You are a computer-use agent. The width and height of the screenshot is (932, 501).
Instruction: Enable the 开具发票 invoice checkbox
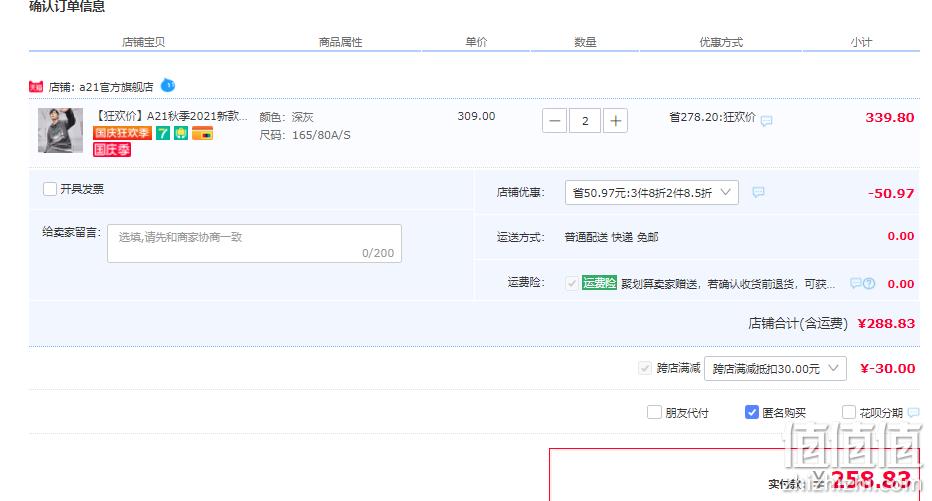click(50, 189)
